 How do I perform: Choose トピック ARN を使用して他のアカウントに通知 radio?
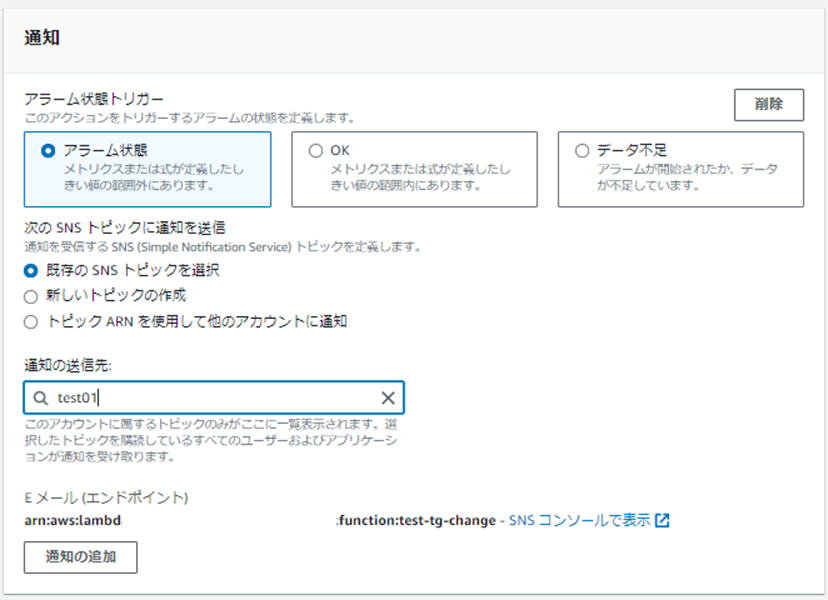coord(31,322)
